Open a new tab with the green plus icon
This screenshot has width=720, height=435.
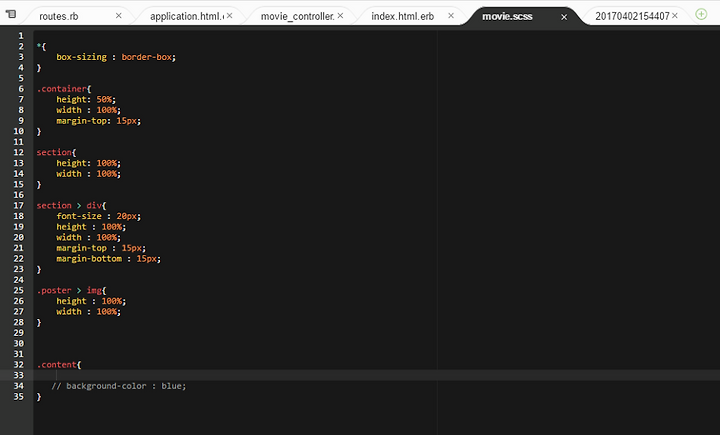click(x=701, y=14)
